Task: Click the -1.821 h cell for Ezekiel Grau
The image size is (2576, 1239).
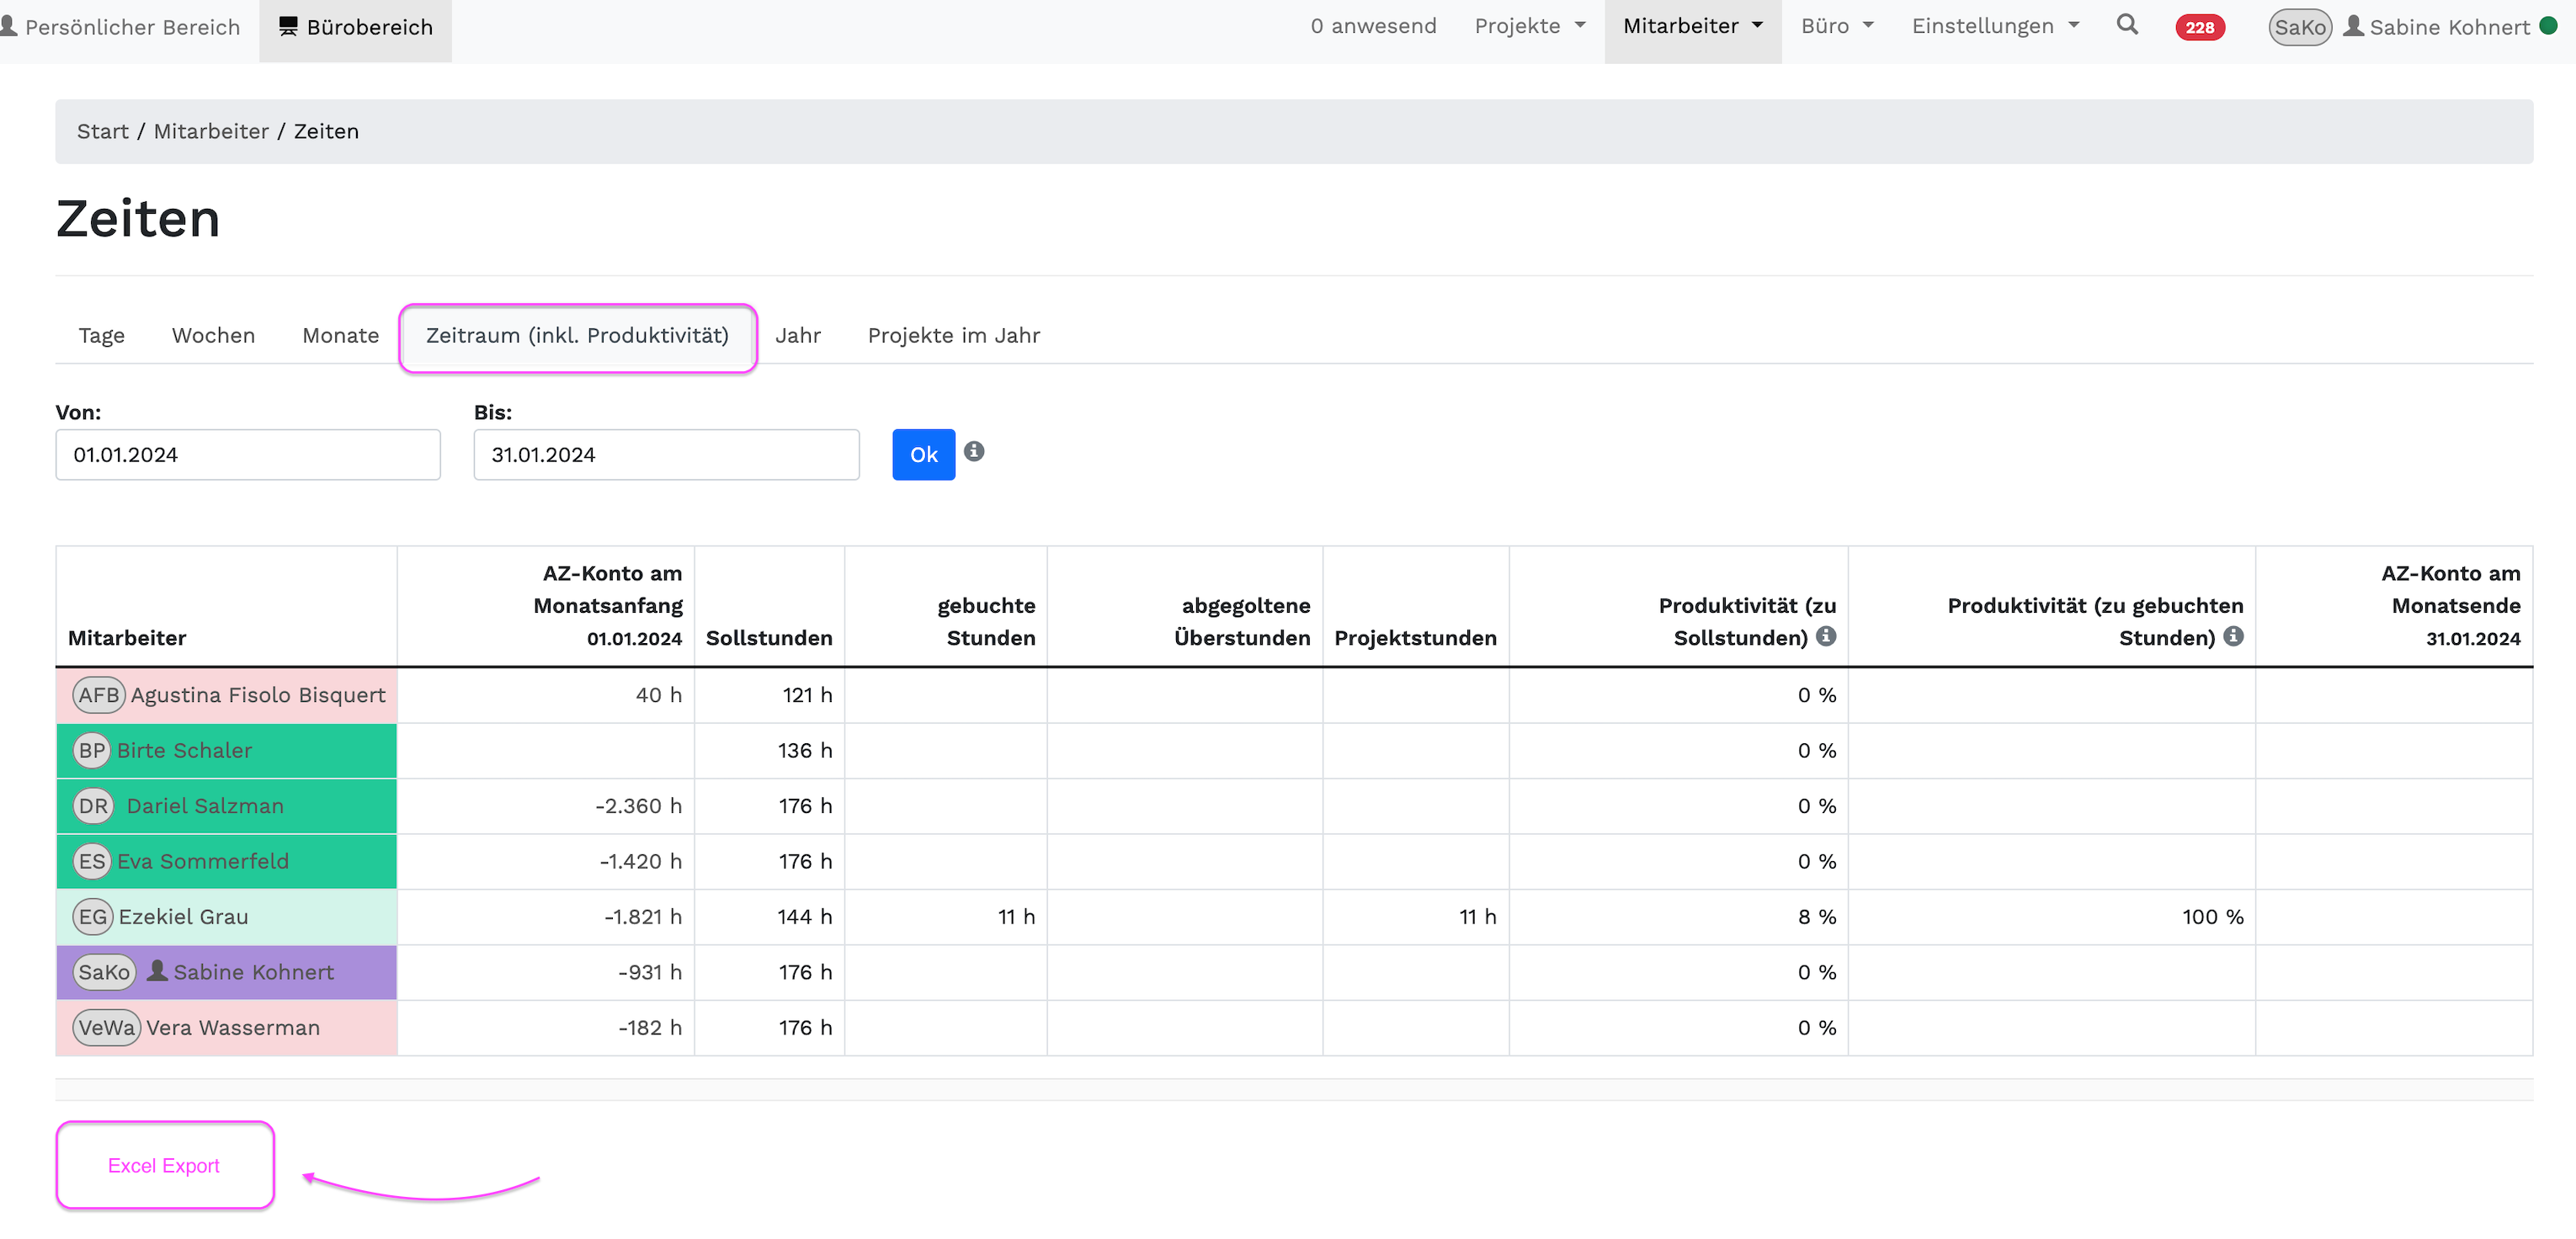Action: 546,917
